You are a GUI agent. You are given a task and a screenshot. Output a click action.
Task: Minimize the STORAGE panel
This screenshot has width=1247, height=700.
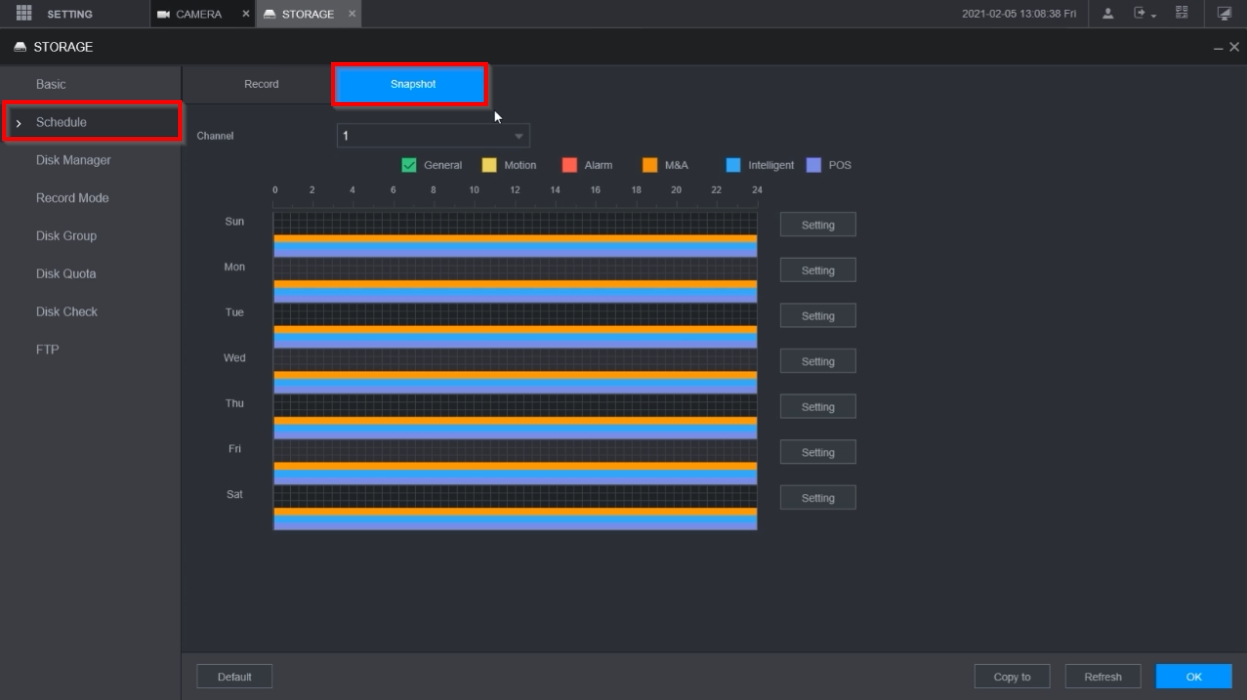(1218, 48)
